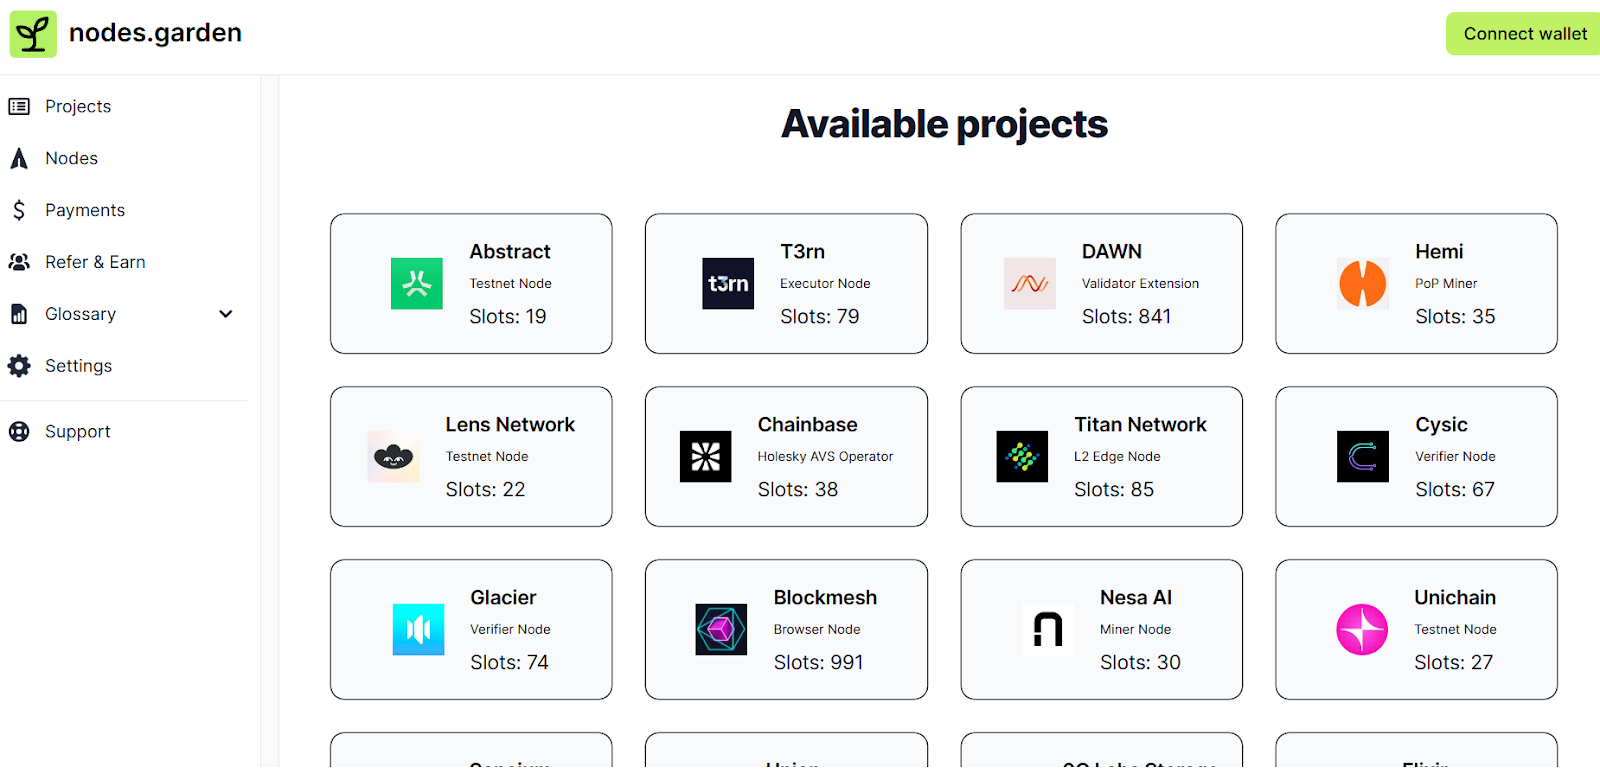This screenshot has width=1600, height=780.
Task: Click the Settings gear icon
Action: pos(19,366)
